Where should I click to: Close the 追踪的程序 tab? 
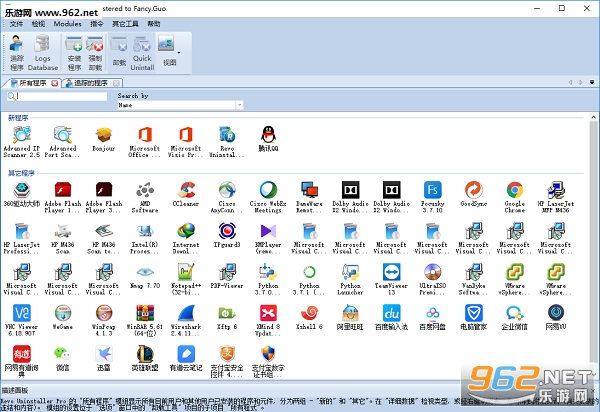pos(116,83)
